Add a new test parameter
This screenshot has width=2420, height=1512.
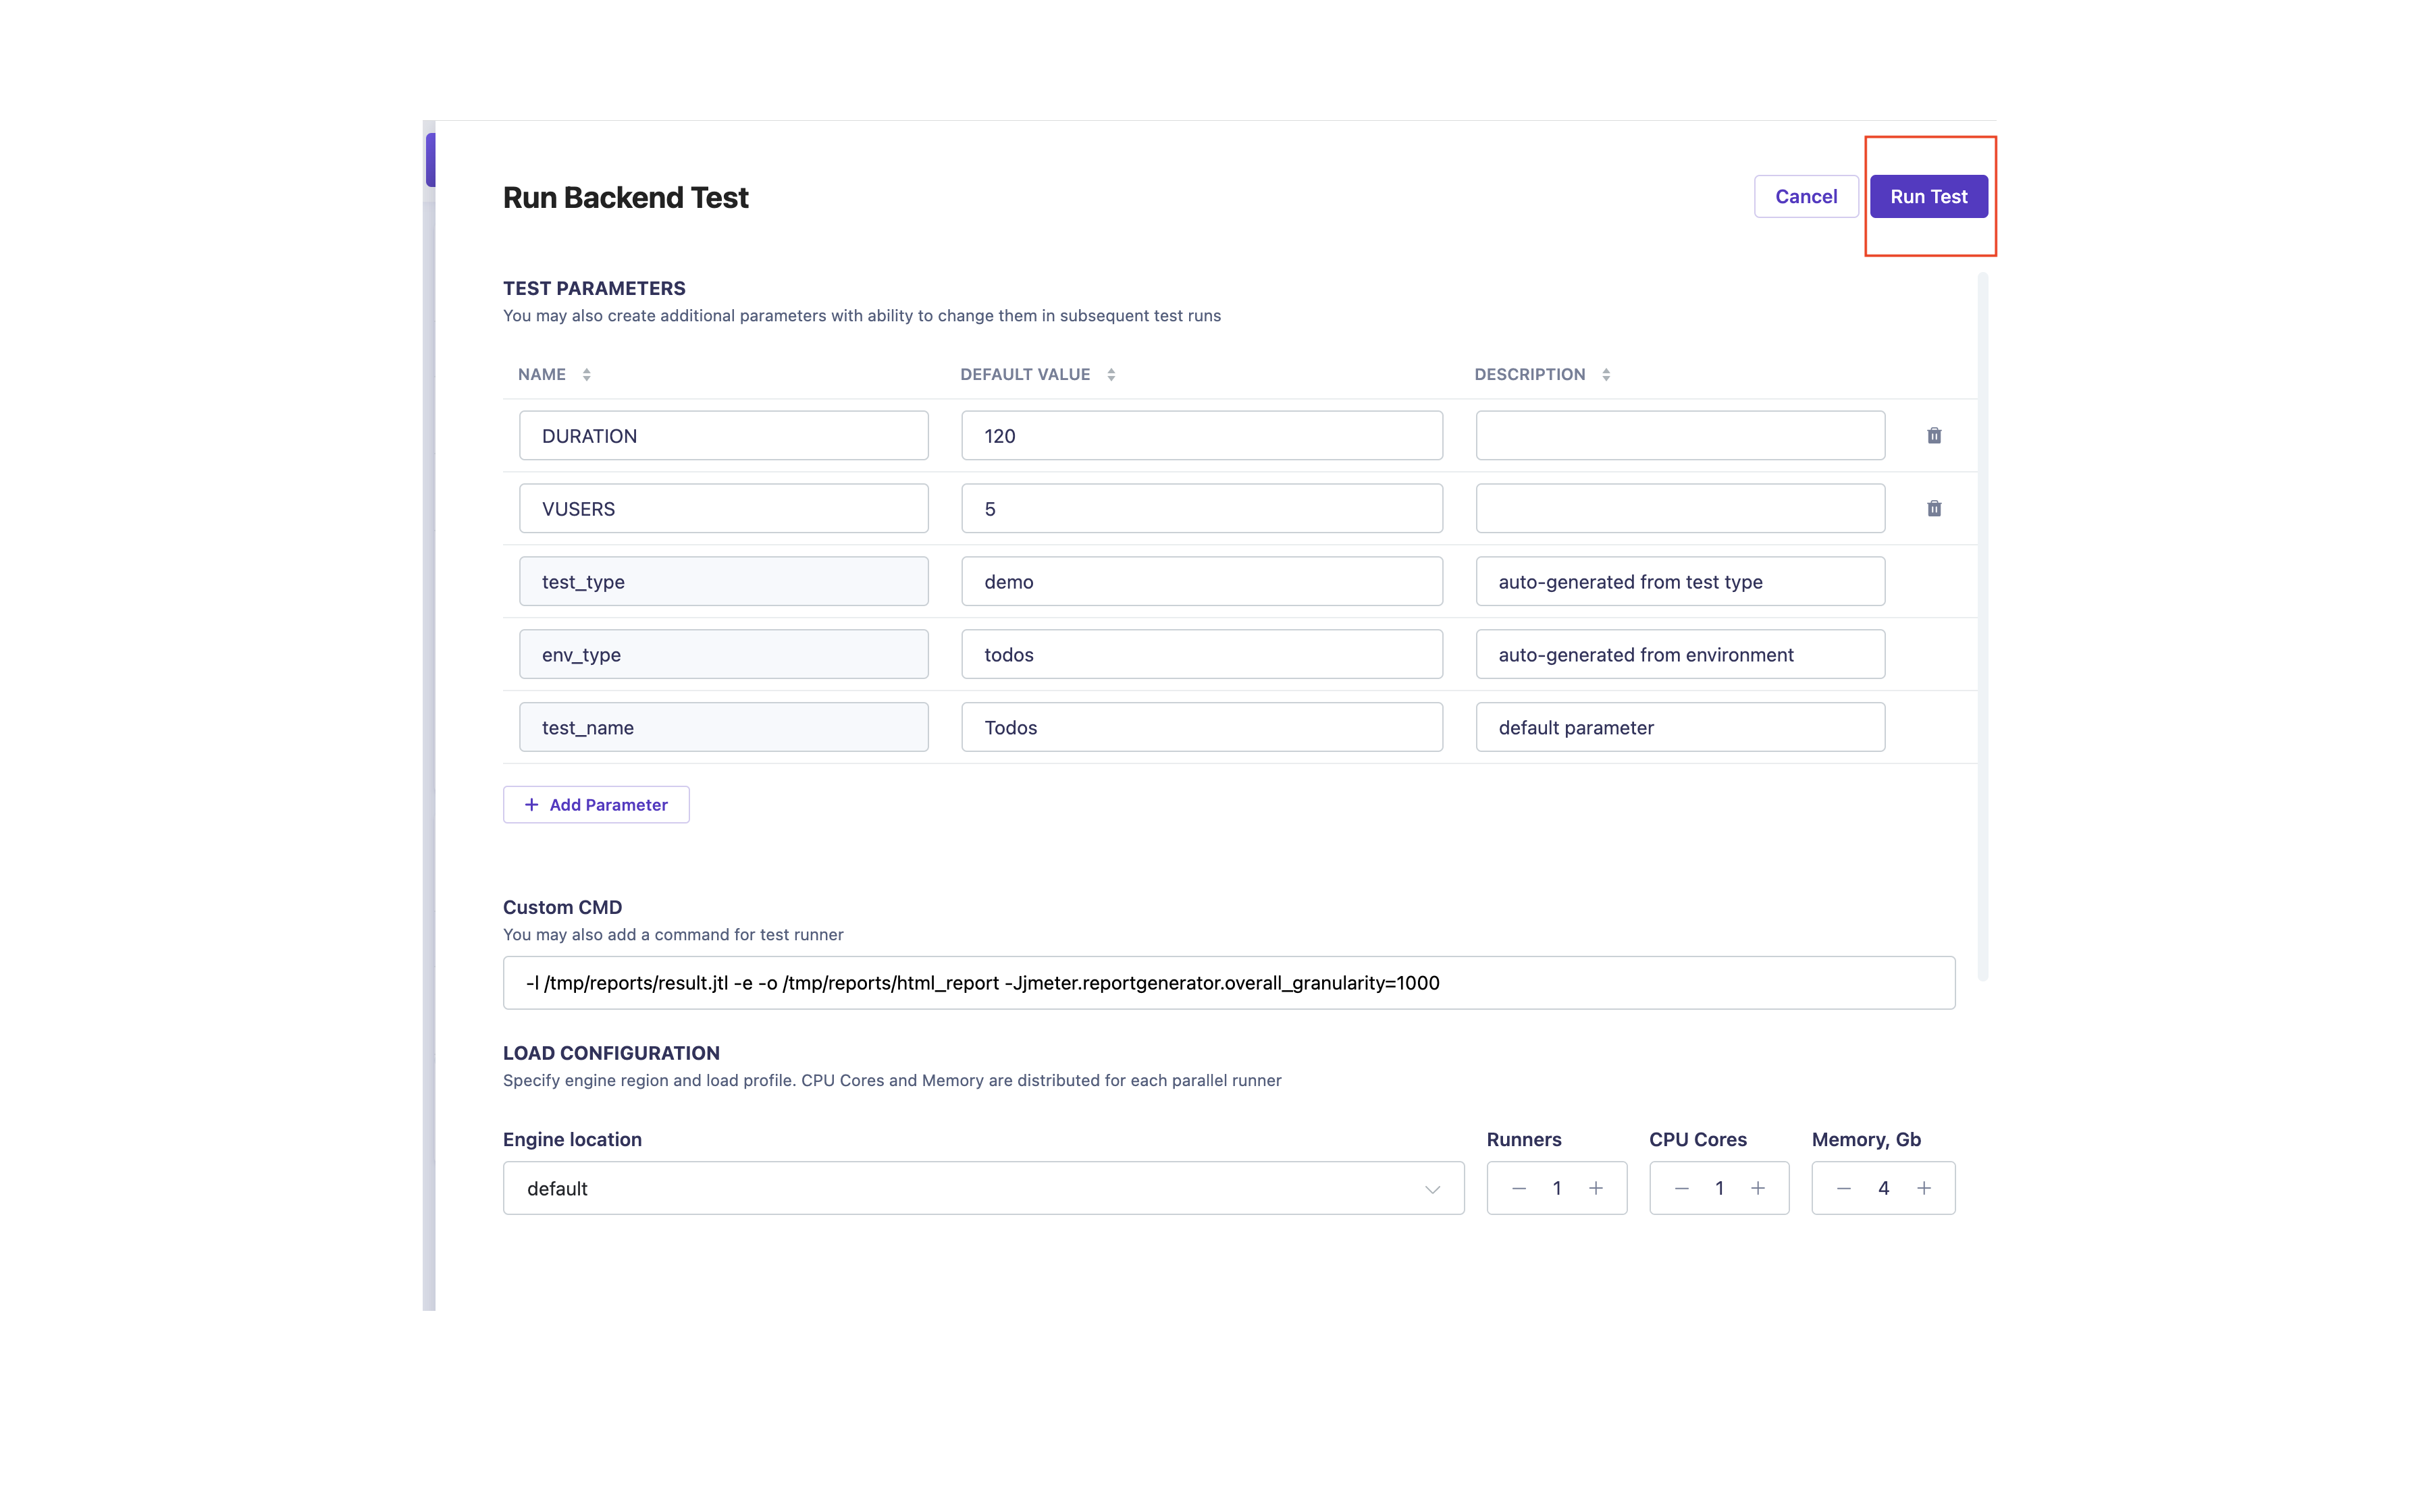click(596, 805)
